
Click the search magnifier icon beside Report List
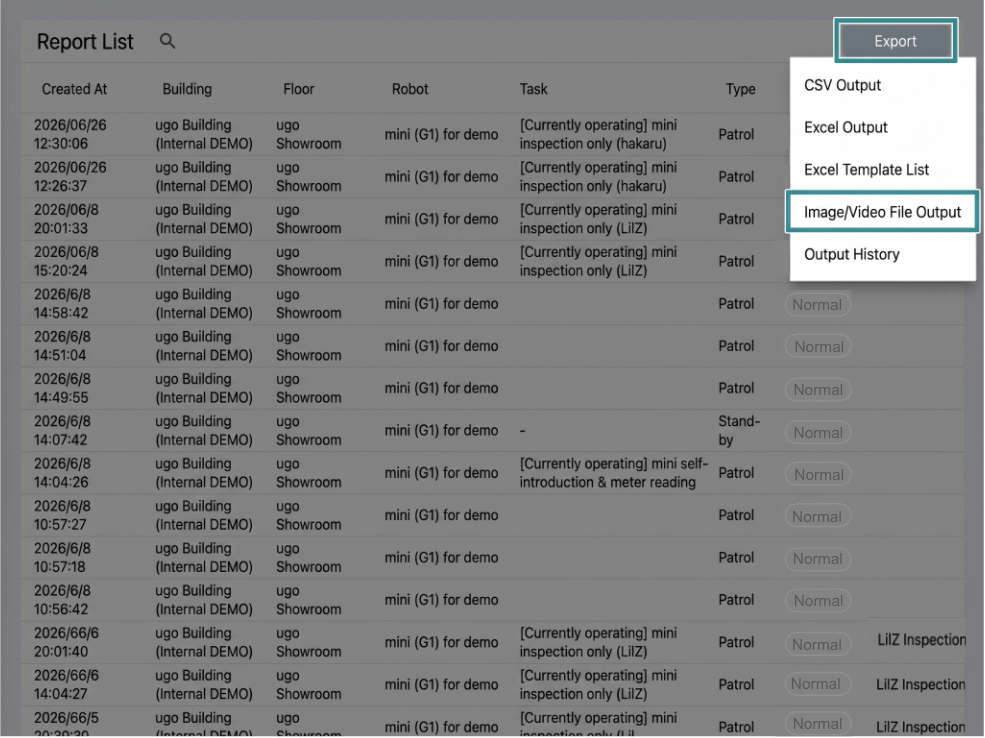point(167,41)
